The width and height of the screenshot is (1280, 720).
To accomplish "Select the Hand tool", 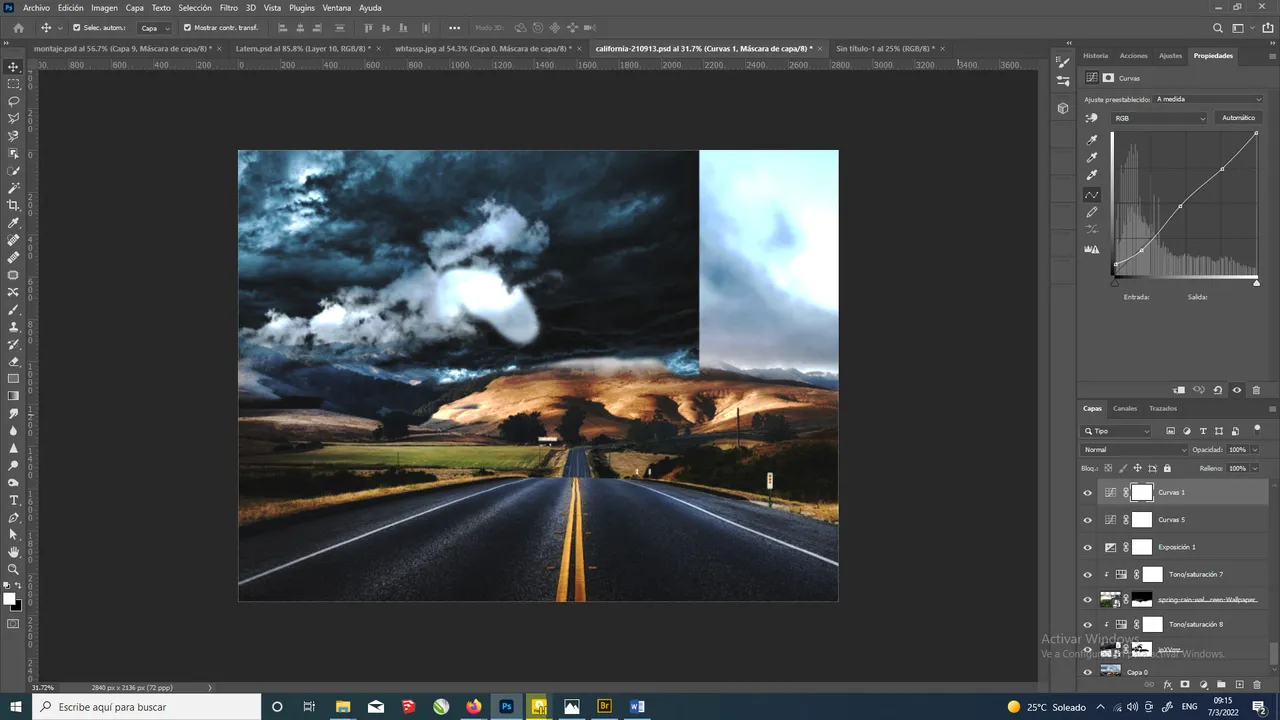I will point(14,552).
